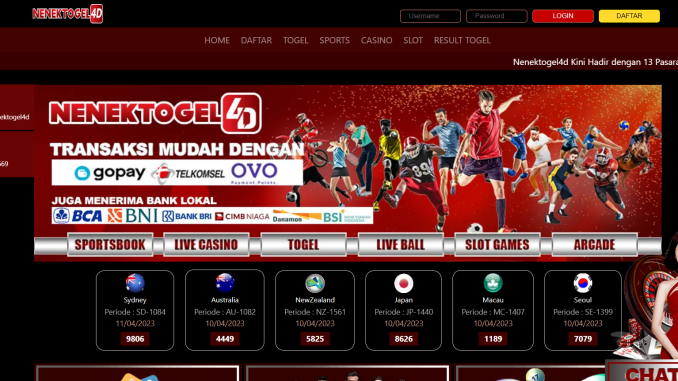Go to RESULT TOGEL in navigation
678x381 pixels.
[x=462, y=40]
